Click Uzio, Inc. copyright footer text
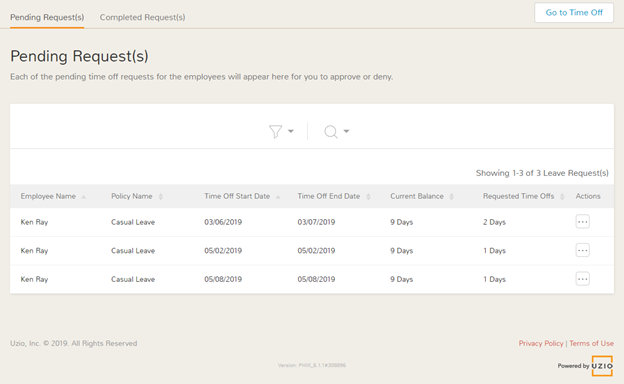 coord(74,343)
